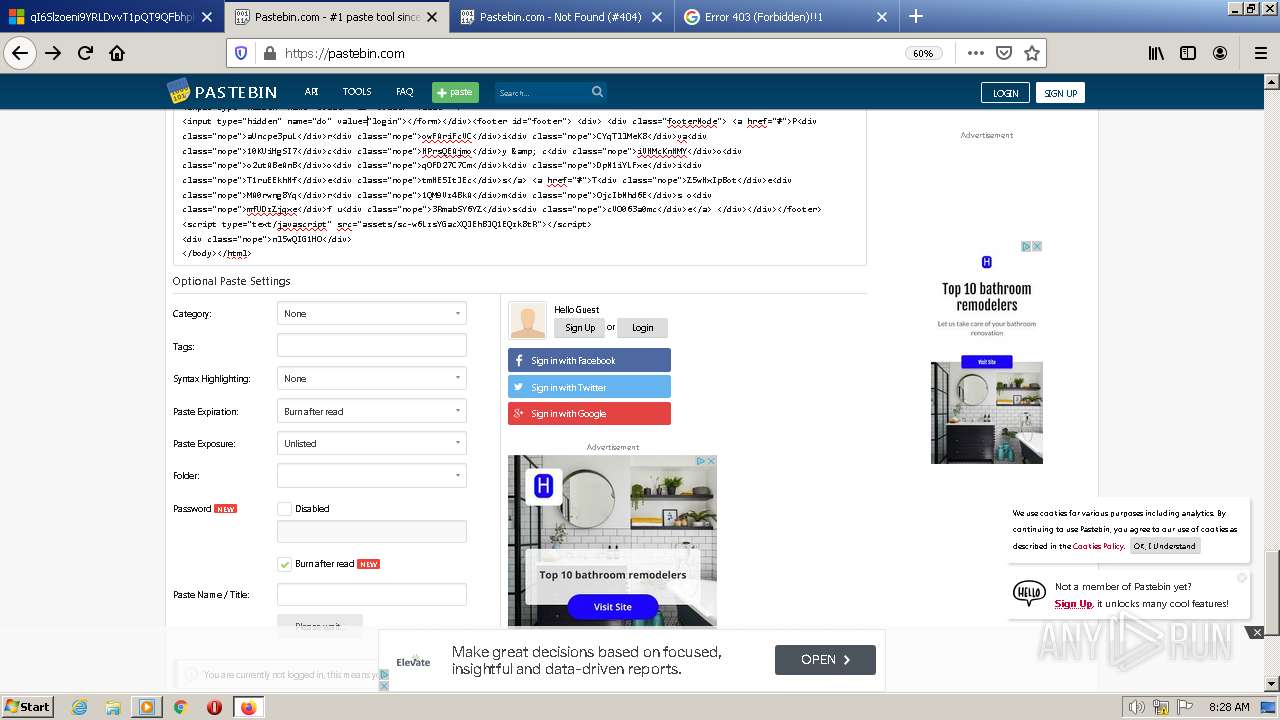Click header LOGIN button

tap(1005, 93)
